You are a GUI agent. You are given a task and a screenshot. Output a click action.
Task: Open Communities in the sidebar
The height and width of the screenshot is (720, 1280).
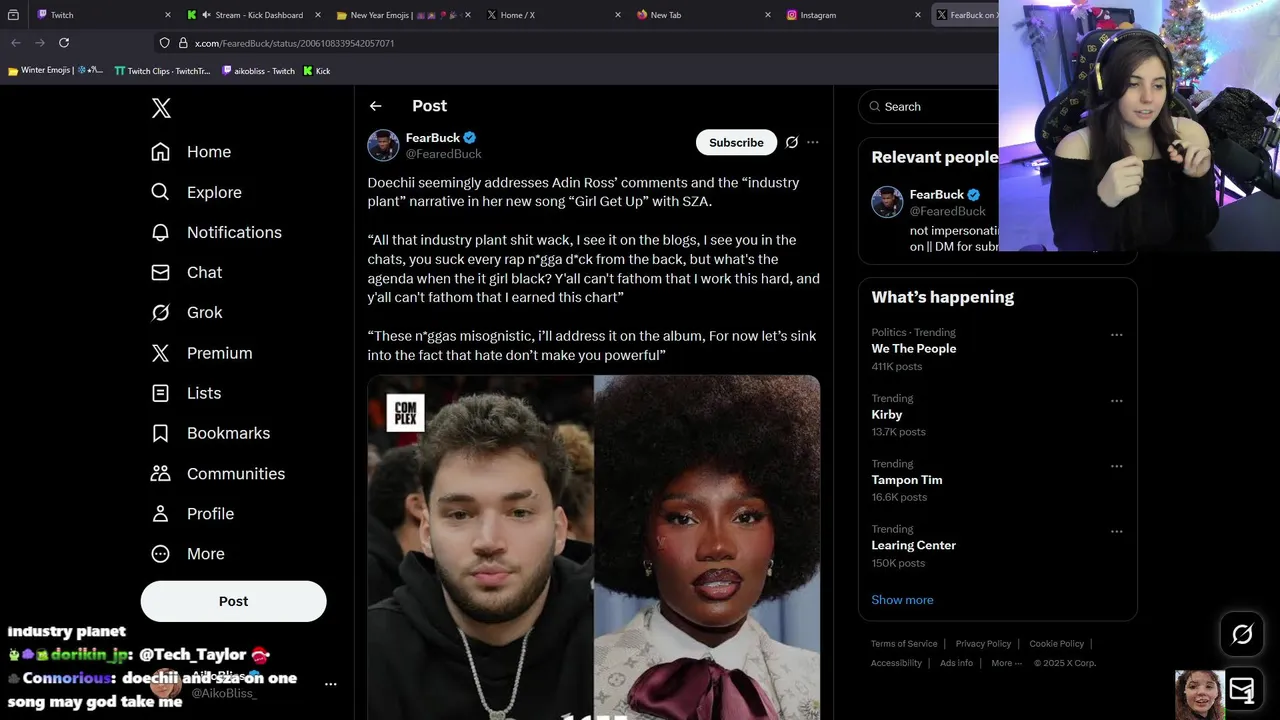point(217,473)
